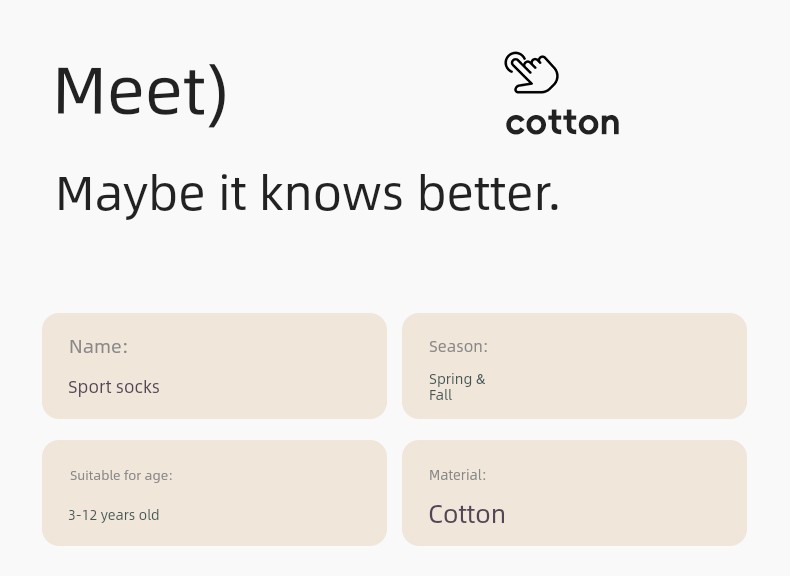Select the Name info card
The image size is (790, 576).
(x=215, y=366)
